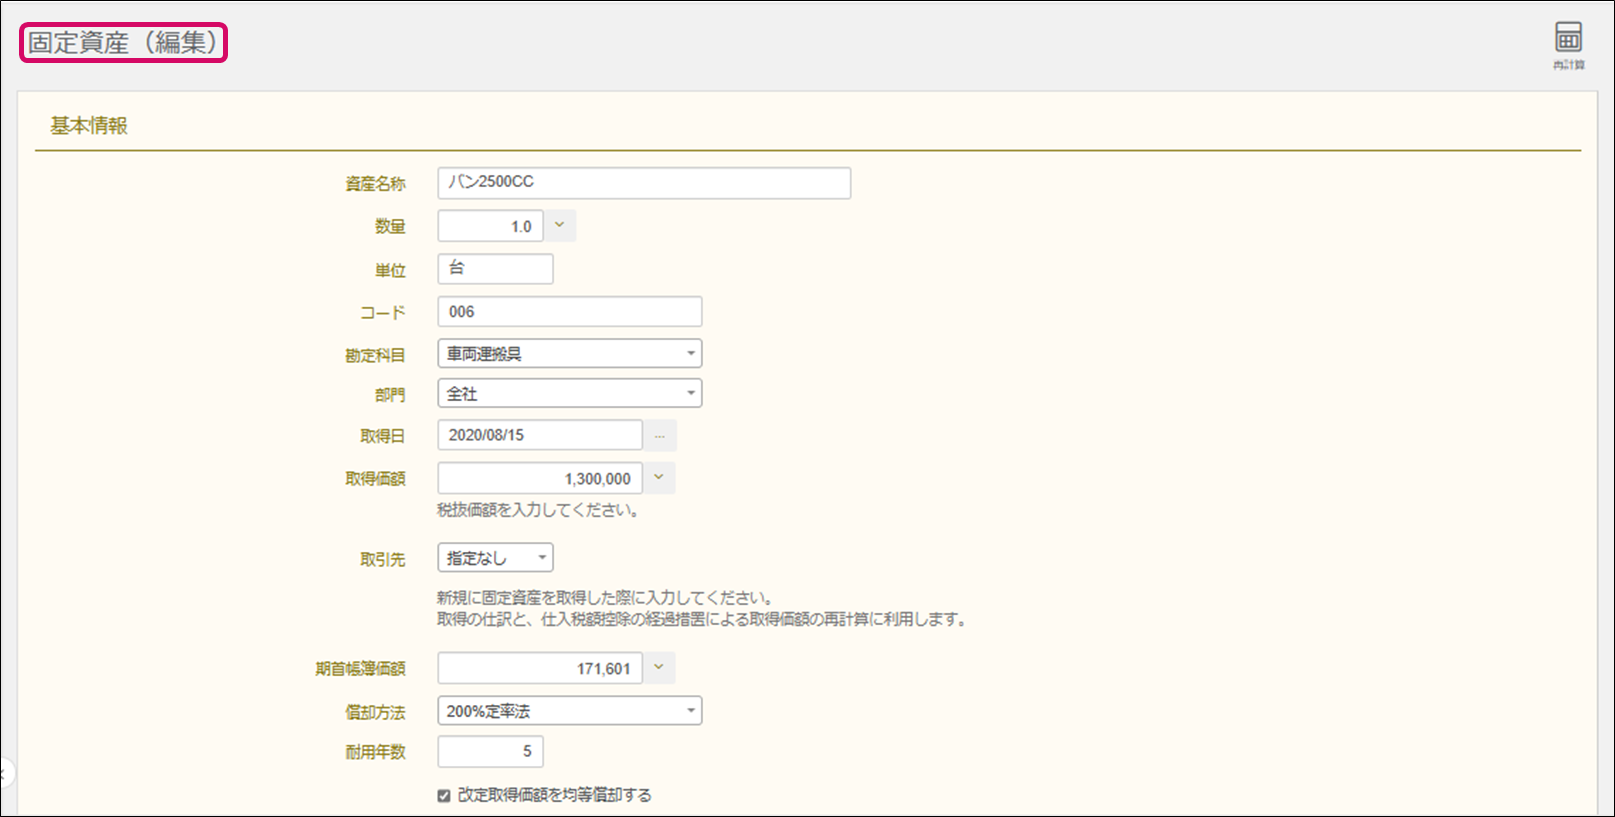Click the コード field showing 006
This screenshot has height=817, width=1615.
tap(569, 312)
